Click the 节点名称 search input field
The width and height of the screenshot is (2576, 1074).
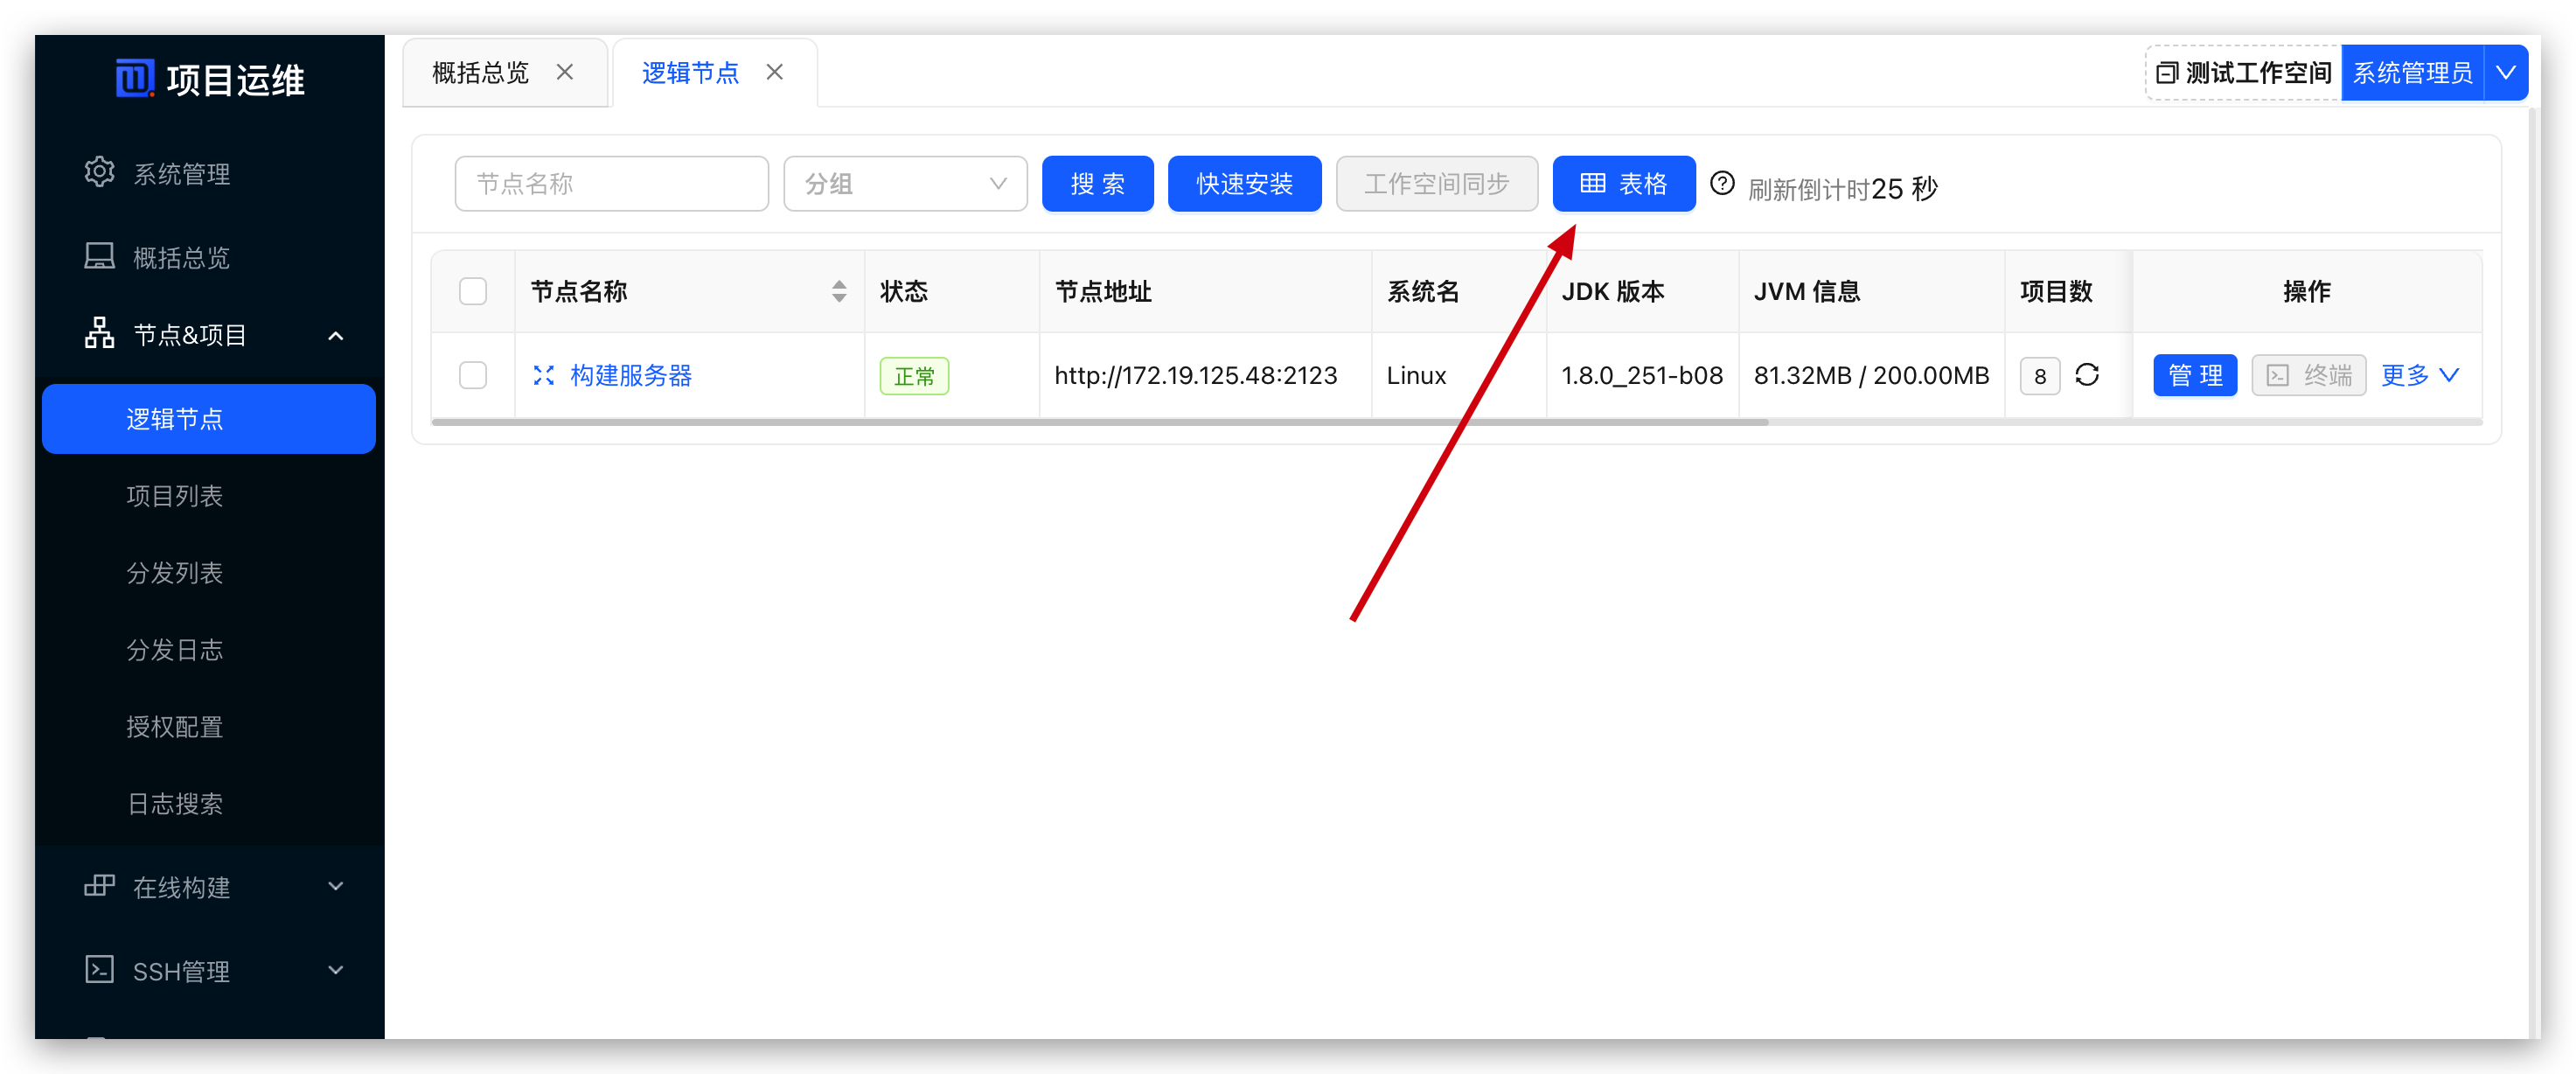611,184
